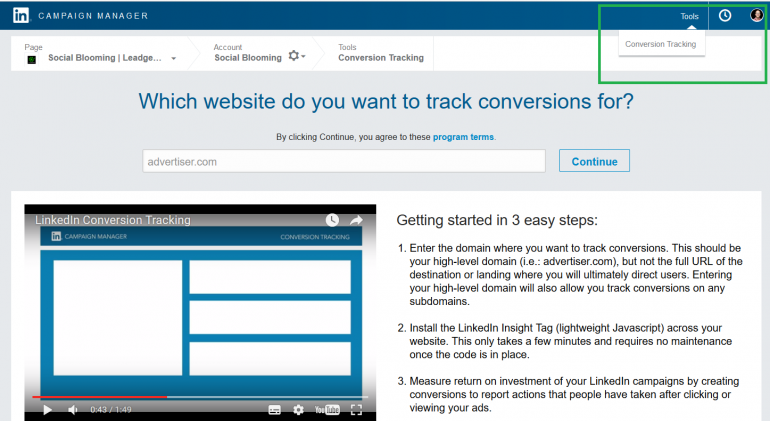770x421 pixels.
Task: Select Conversion Tracking from Tools dropdown
Action: click(660, 44)
